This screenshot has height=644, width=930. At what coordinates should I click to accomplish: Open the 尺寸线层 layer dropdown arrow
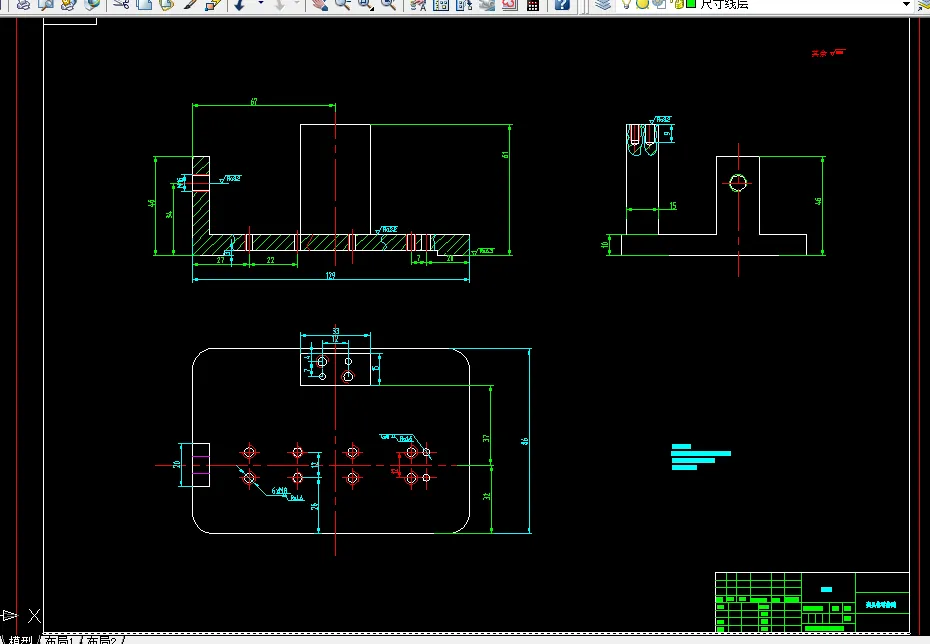pos(906,4)
